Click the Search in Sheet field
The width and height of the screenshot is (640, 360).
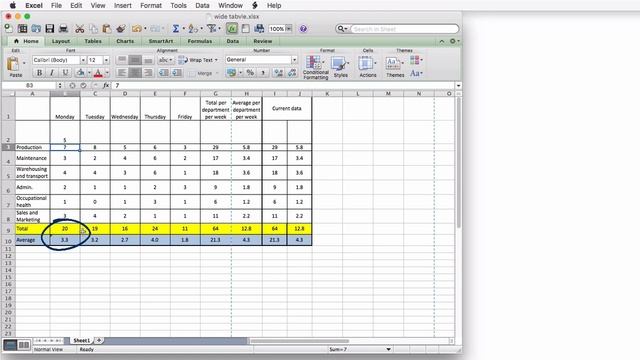point(404,29)
